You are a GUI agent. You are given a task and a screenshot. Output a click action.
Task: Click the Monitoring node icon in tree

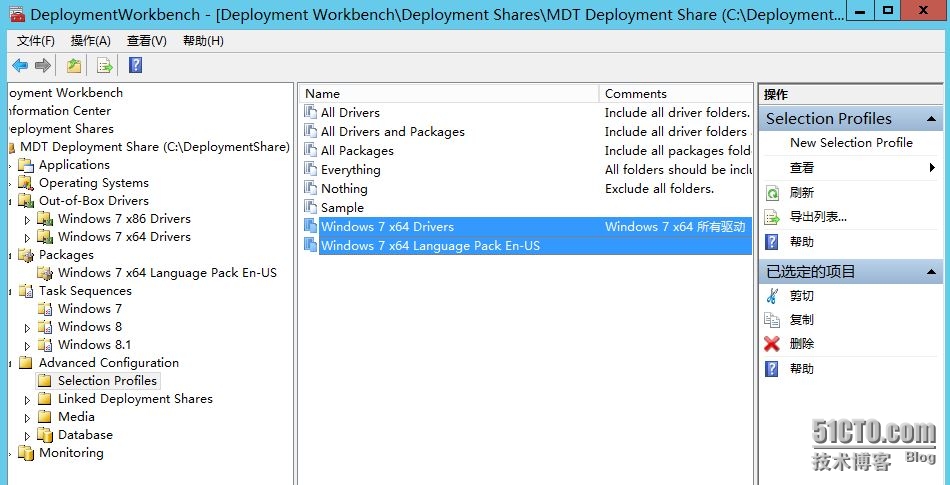click(x=25, y=453)
